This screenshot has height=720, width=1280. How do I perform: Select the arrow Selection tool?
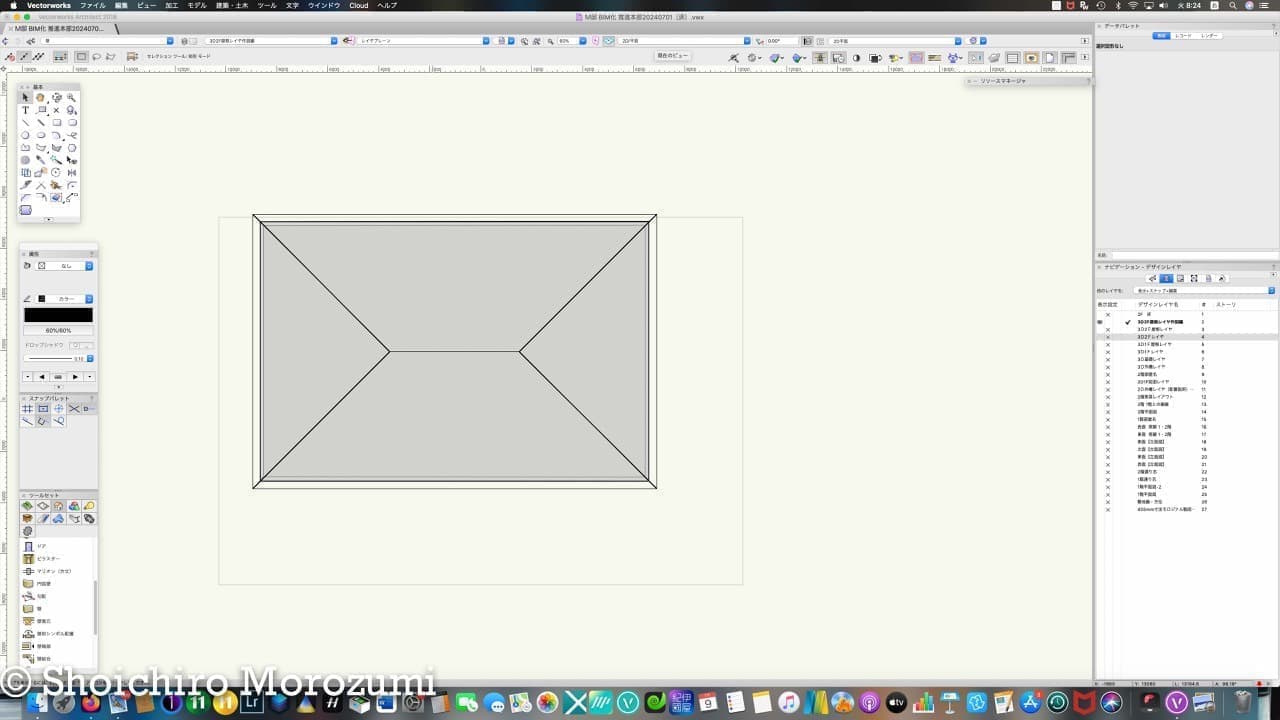(25, 98)
